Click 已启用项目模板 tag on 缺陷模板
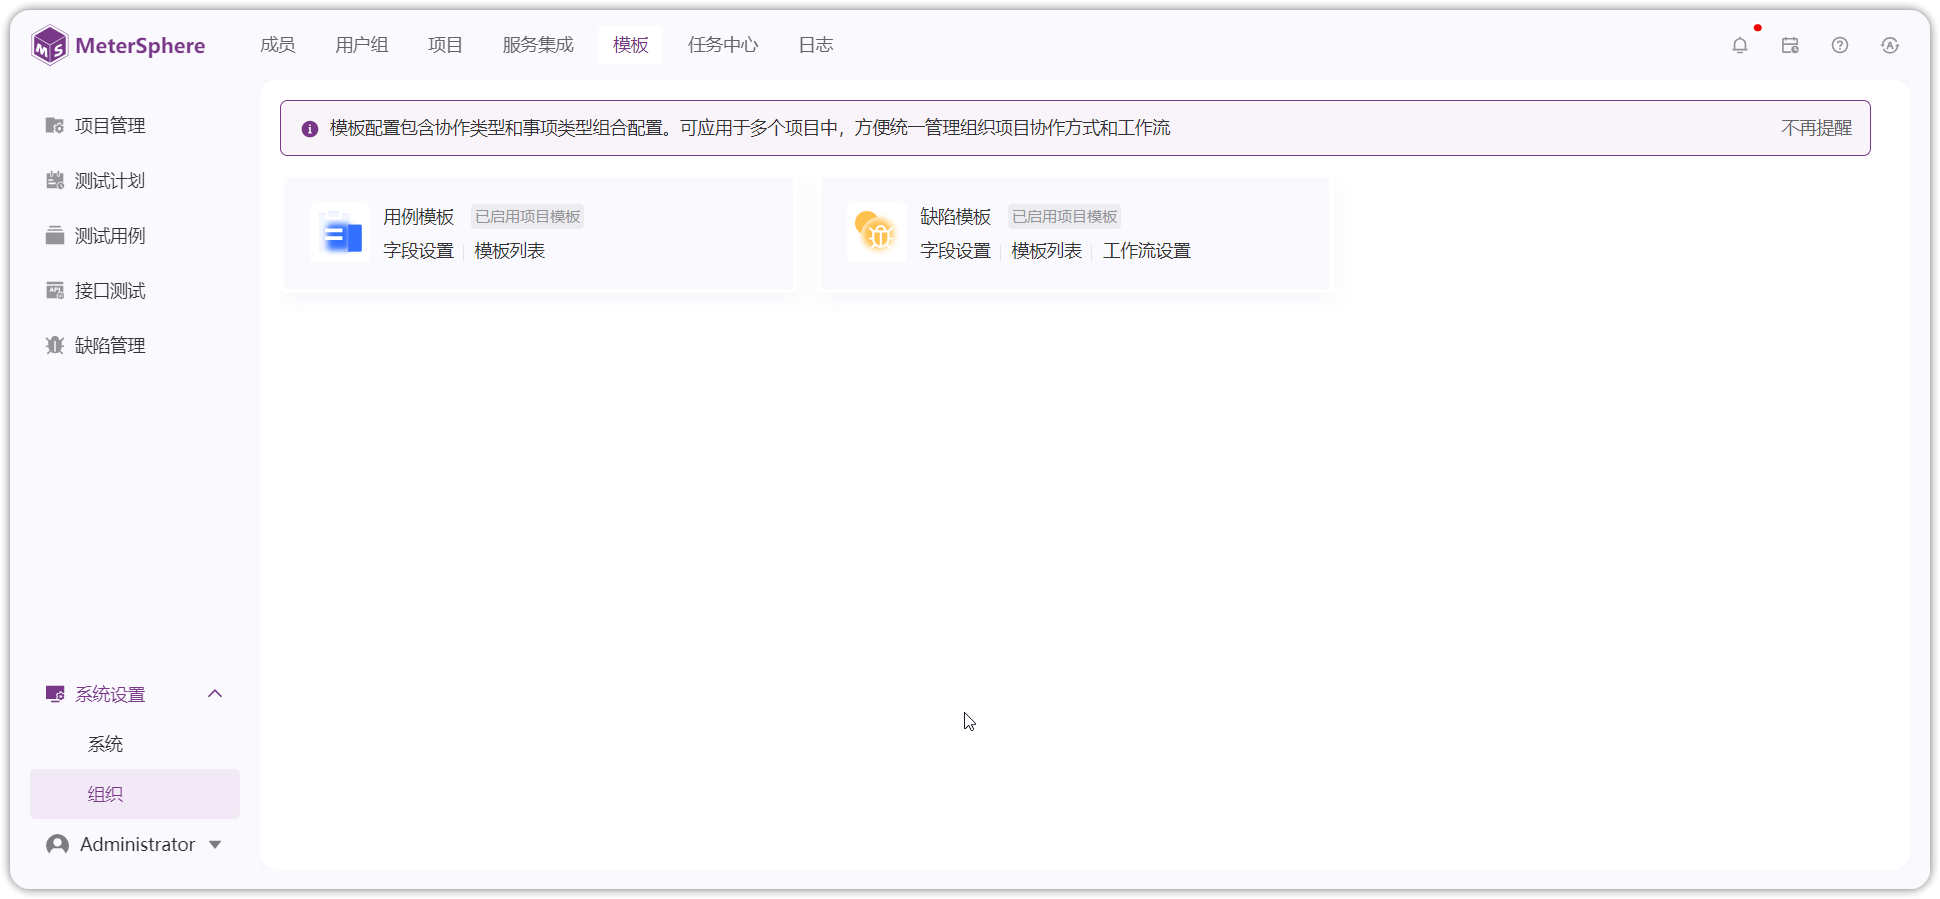This screenshot has width=1940, height=899. click(1065, 217)
